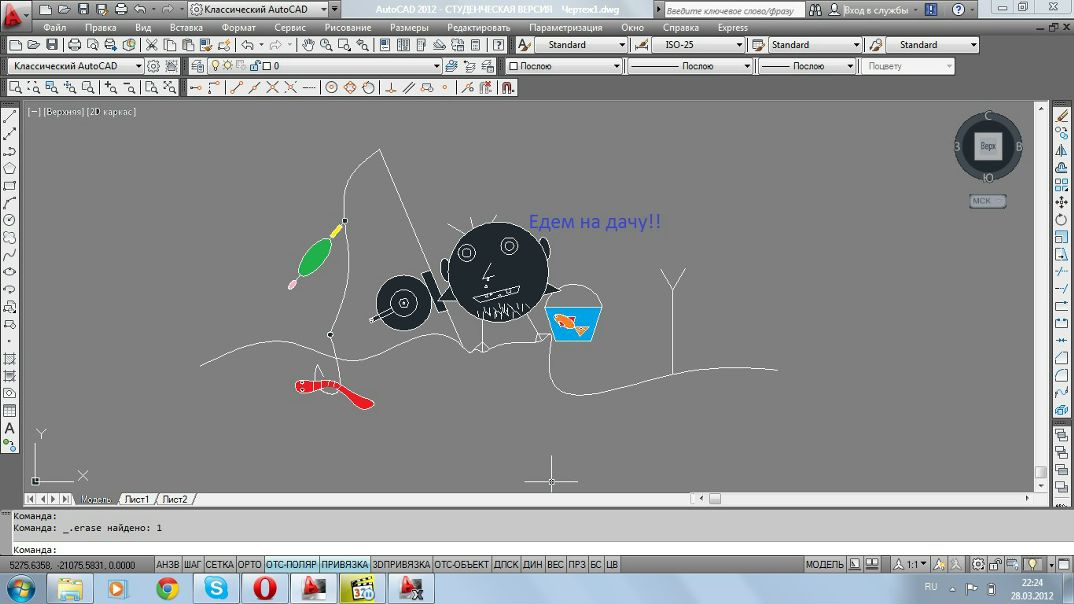
Task: Select the Rotate tool in modify toolbar
Action: [x=1061, y=220]
